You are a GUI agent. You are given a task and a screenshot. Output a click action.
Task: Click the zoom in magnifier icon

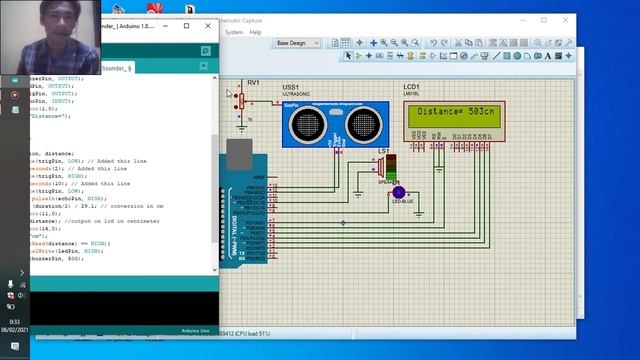(384, 43)
